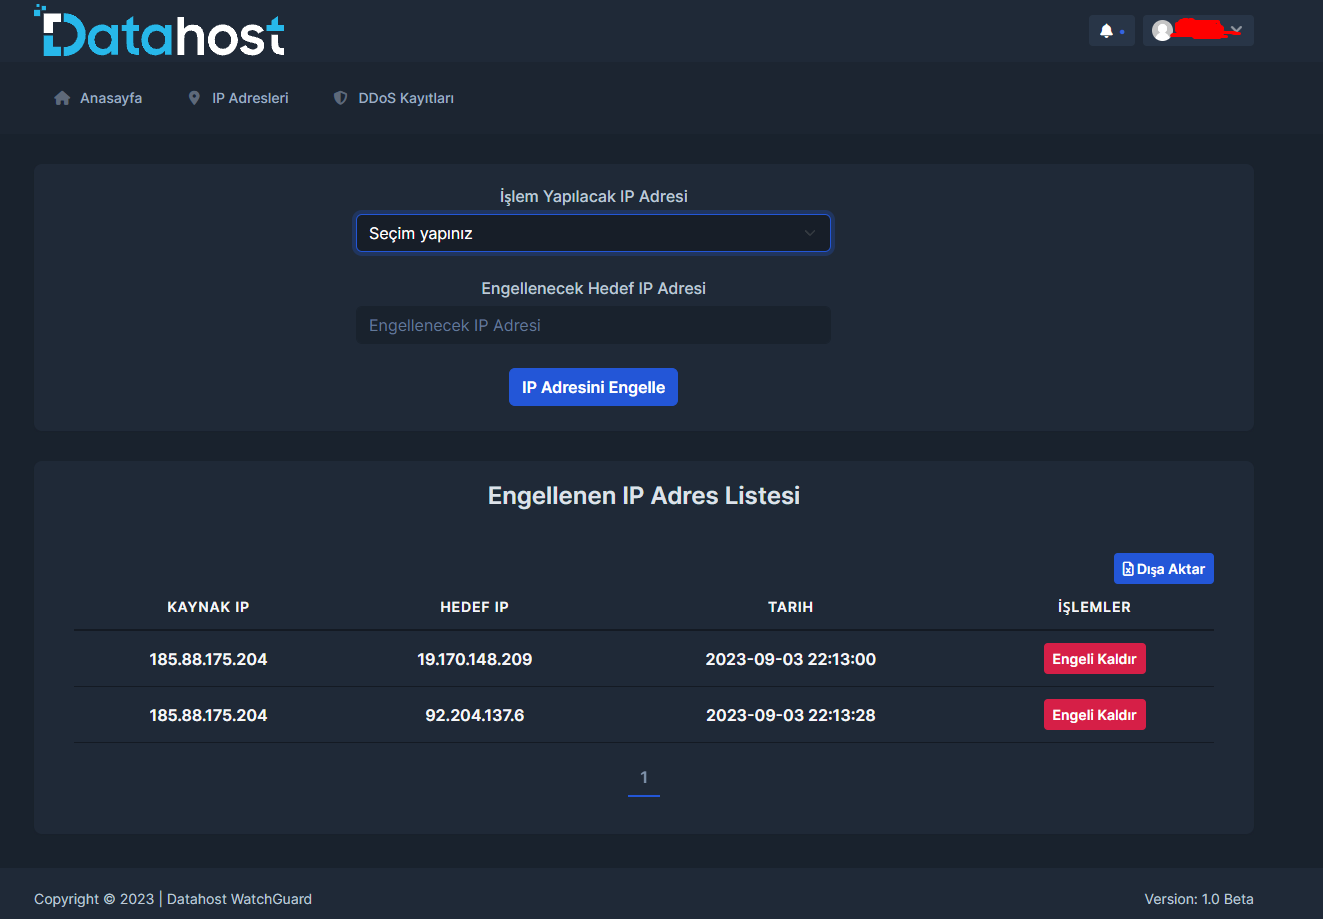1323x919 pixels.
Task: Click the İşlem Yapılacak IP Adresi label
Action: click(x=593, y=196)
